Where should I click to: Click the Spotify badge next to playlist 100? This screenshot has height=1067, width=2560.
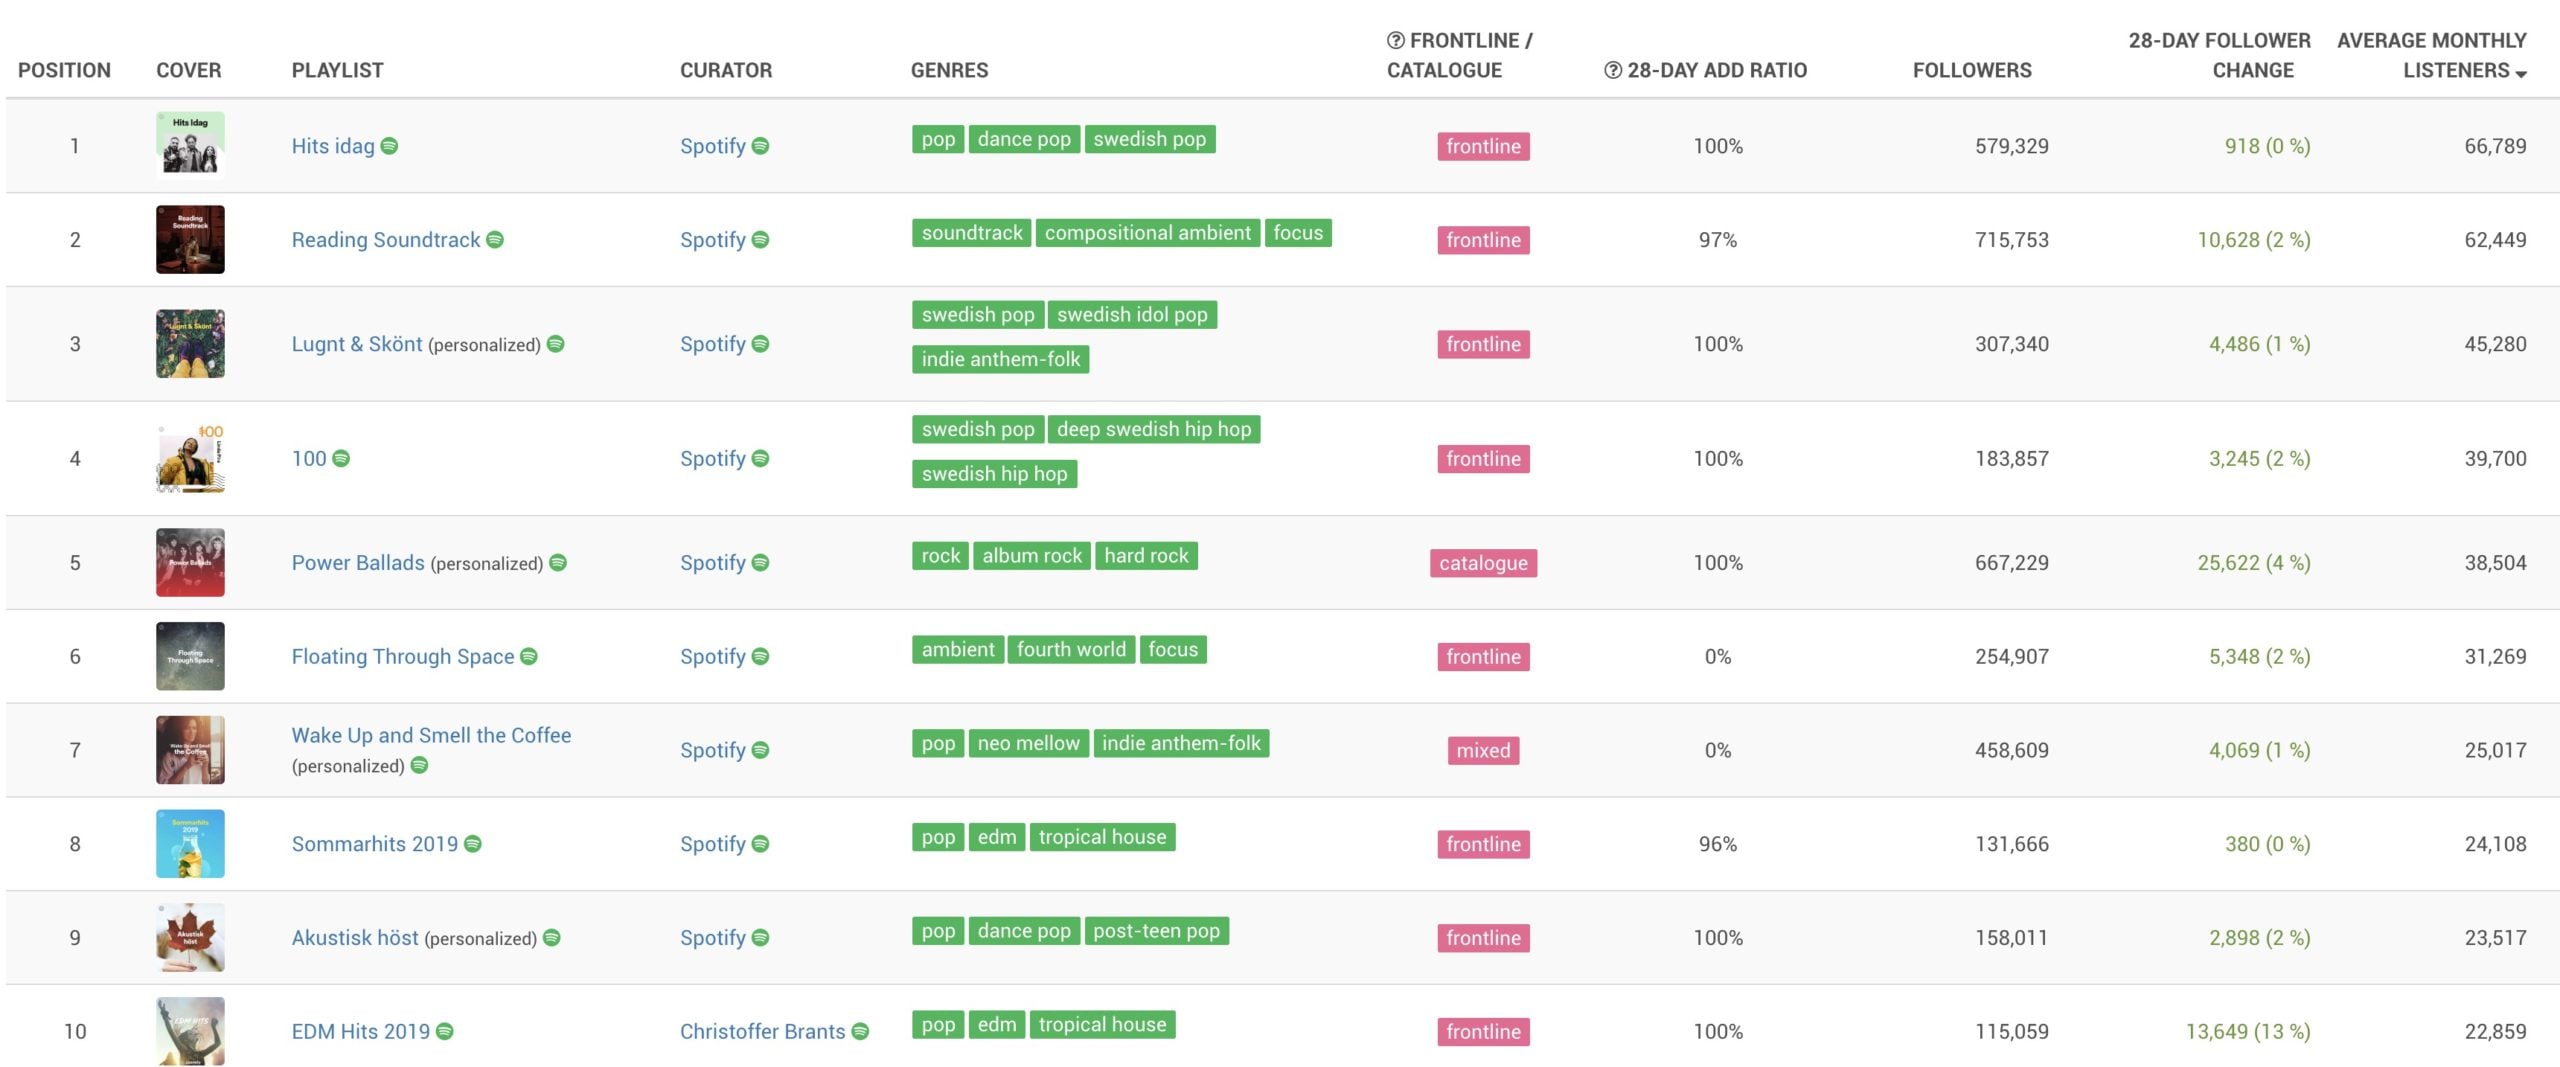pos(341,458)
